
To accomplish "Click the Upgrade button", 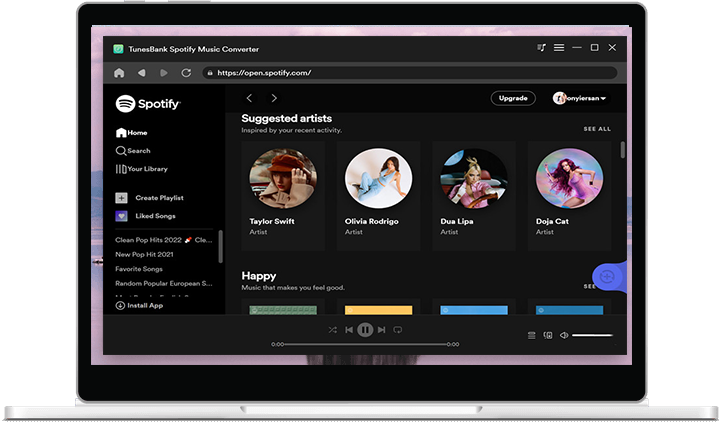I will point(513,98).
